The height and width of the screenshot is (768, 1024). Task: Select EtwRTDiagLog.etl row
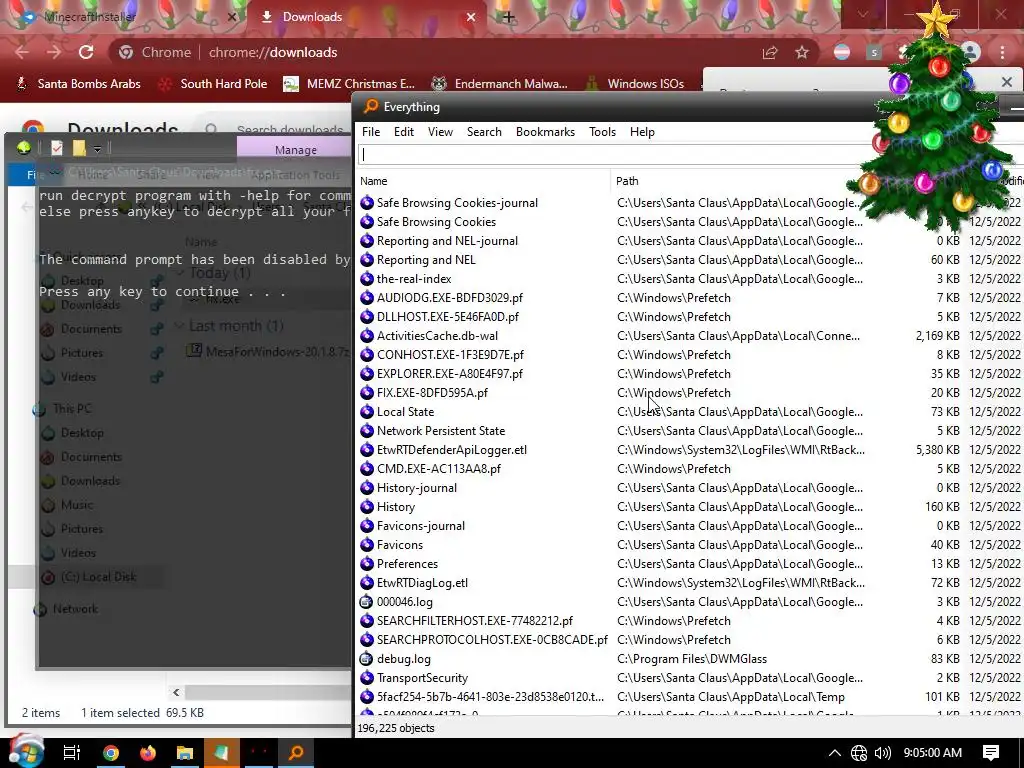[x=690, y=583]
